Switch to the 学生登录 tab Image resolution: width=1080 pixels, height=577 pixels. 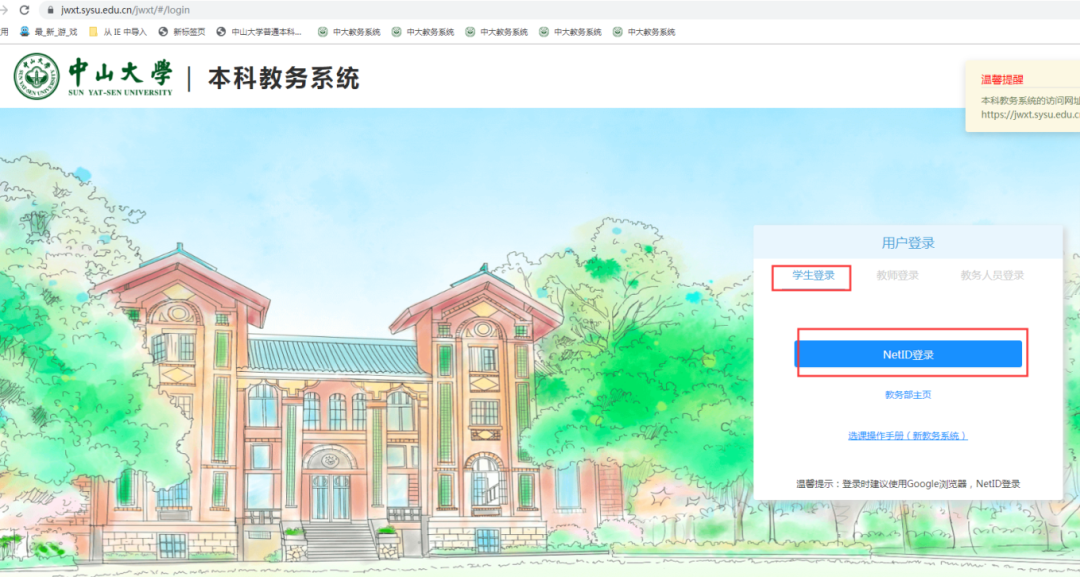point(813,275)
